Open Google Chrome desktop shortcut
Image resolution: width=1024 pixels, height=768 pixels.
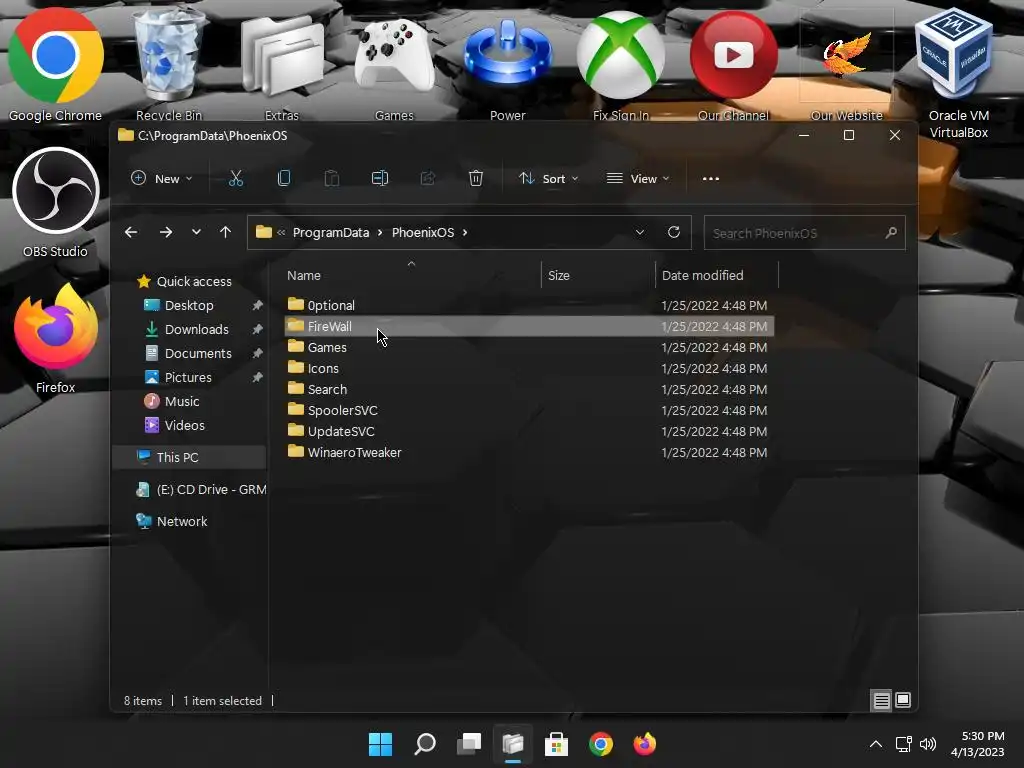[x=55, y=65]
